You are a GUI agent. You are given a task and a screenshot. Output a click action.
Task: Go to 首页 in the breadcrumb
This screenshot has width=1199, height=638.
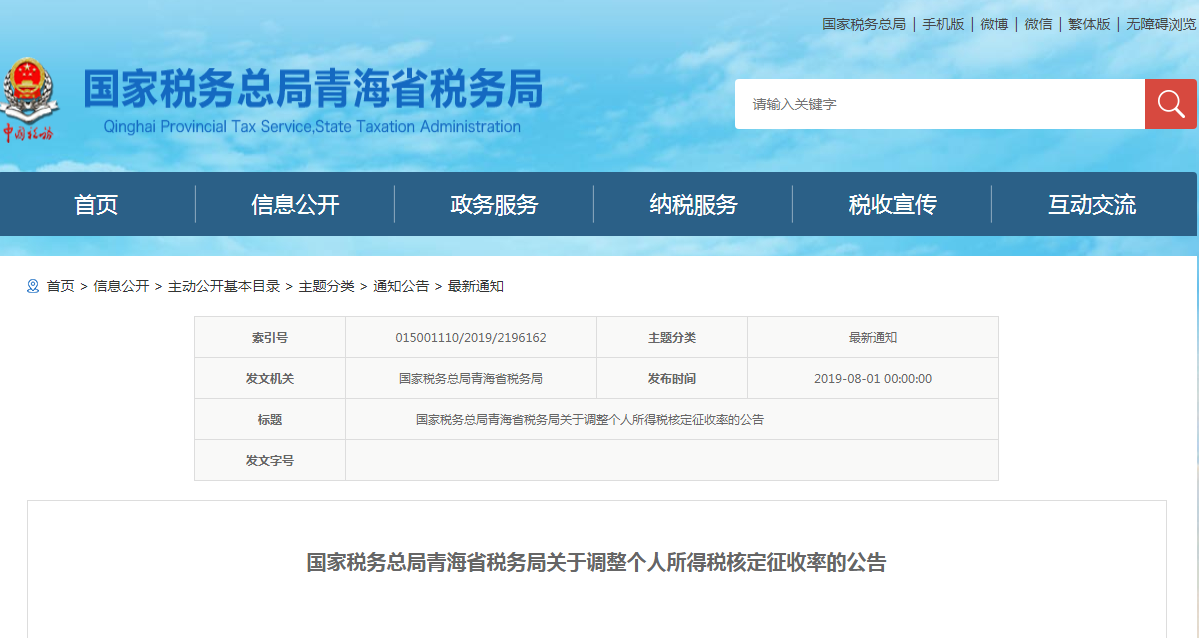(60, 286)
